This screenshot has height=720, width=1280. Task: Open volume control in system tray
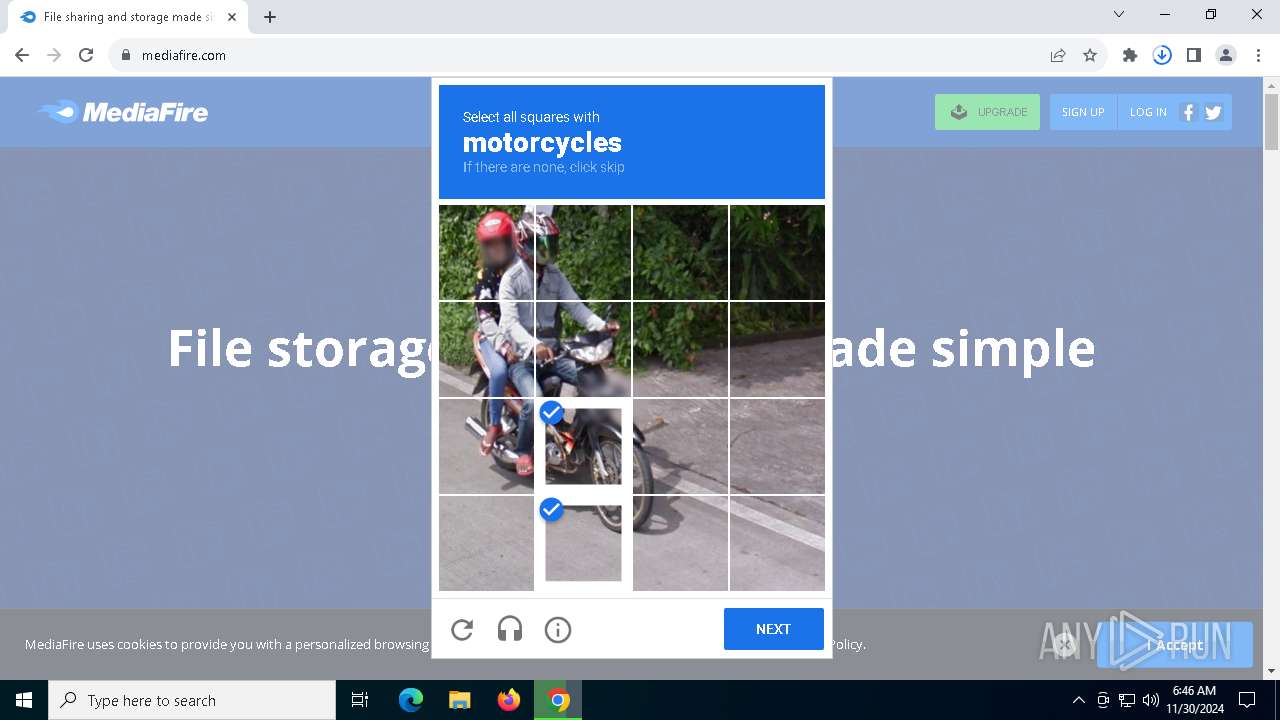[x=1151, y=700]
